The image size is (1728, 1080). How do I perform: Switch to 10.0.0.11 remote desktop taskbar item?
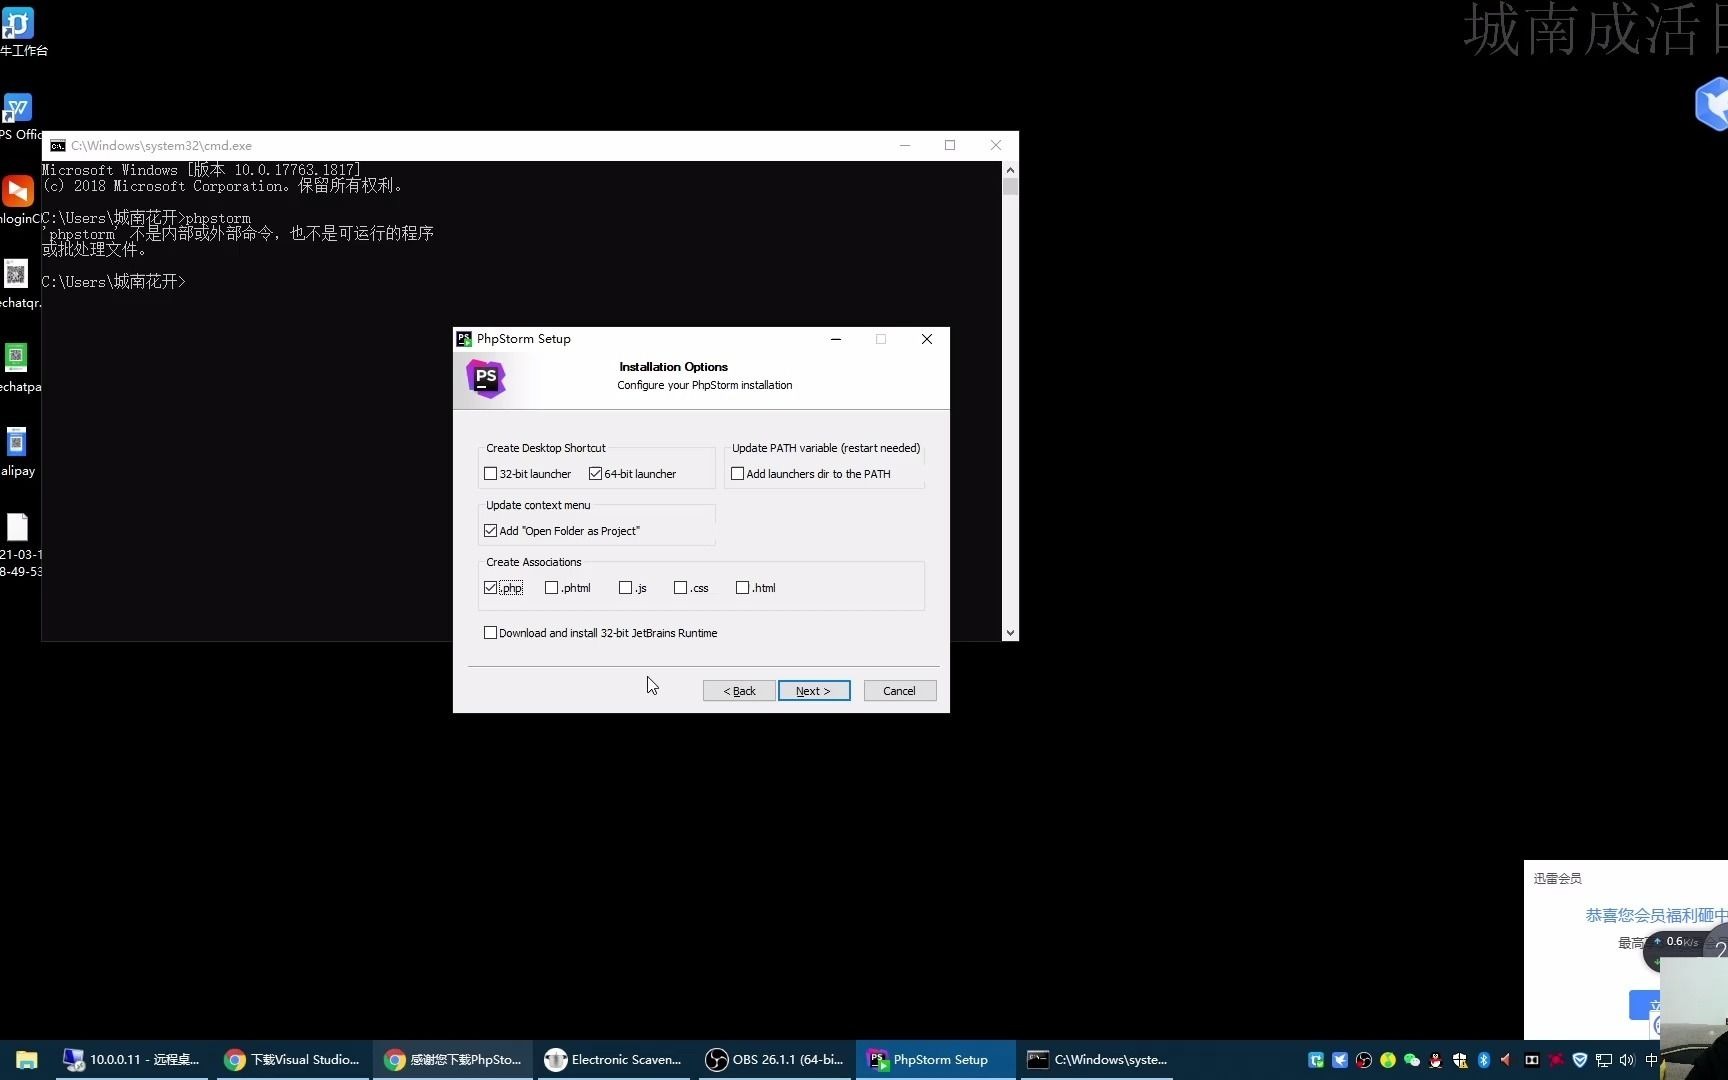click(132, 1060)
